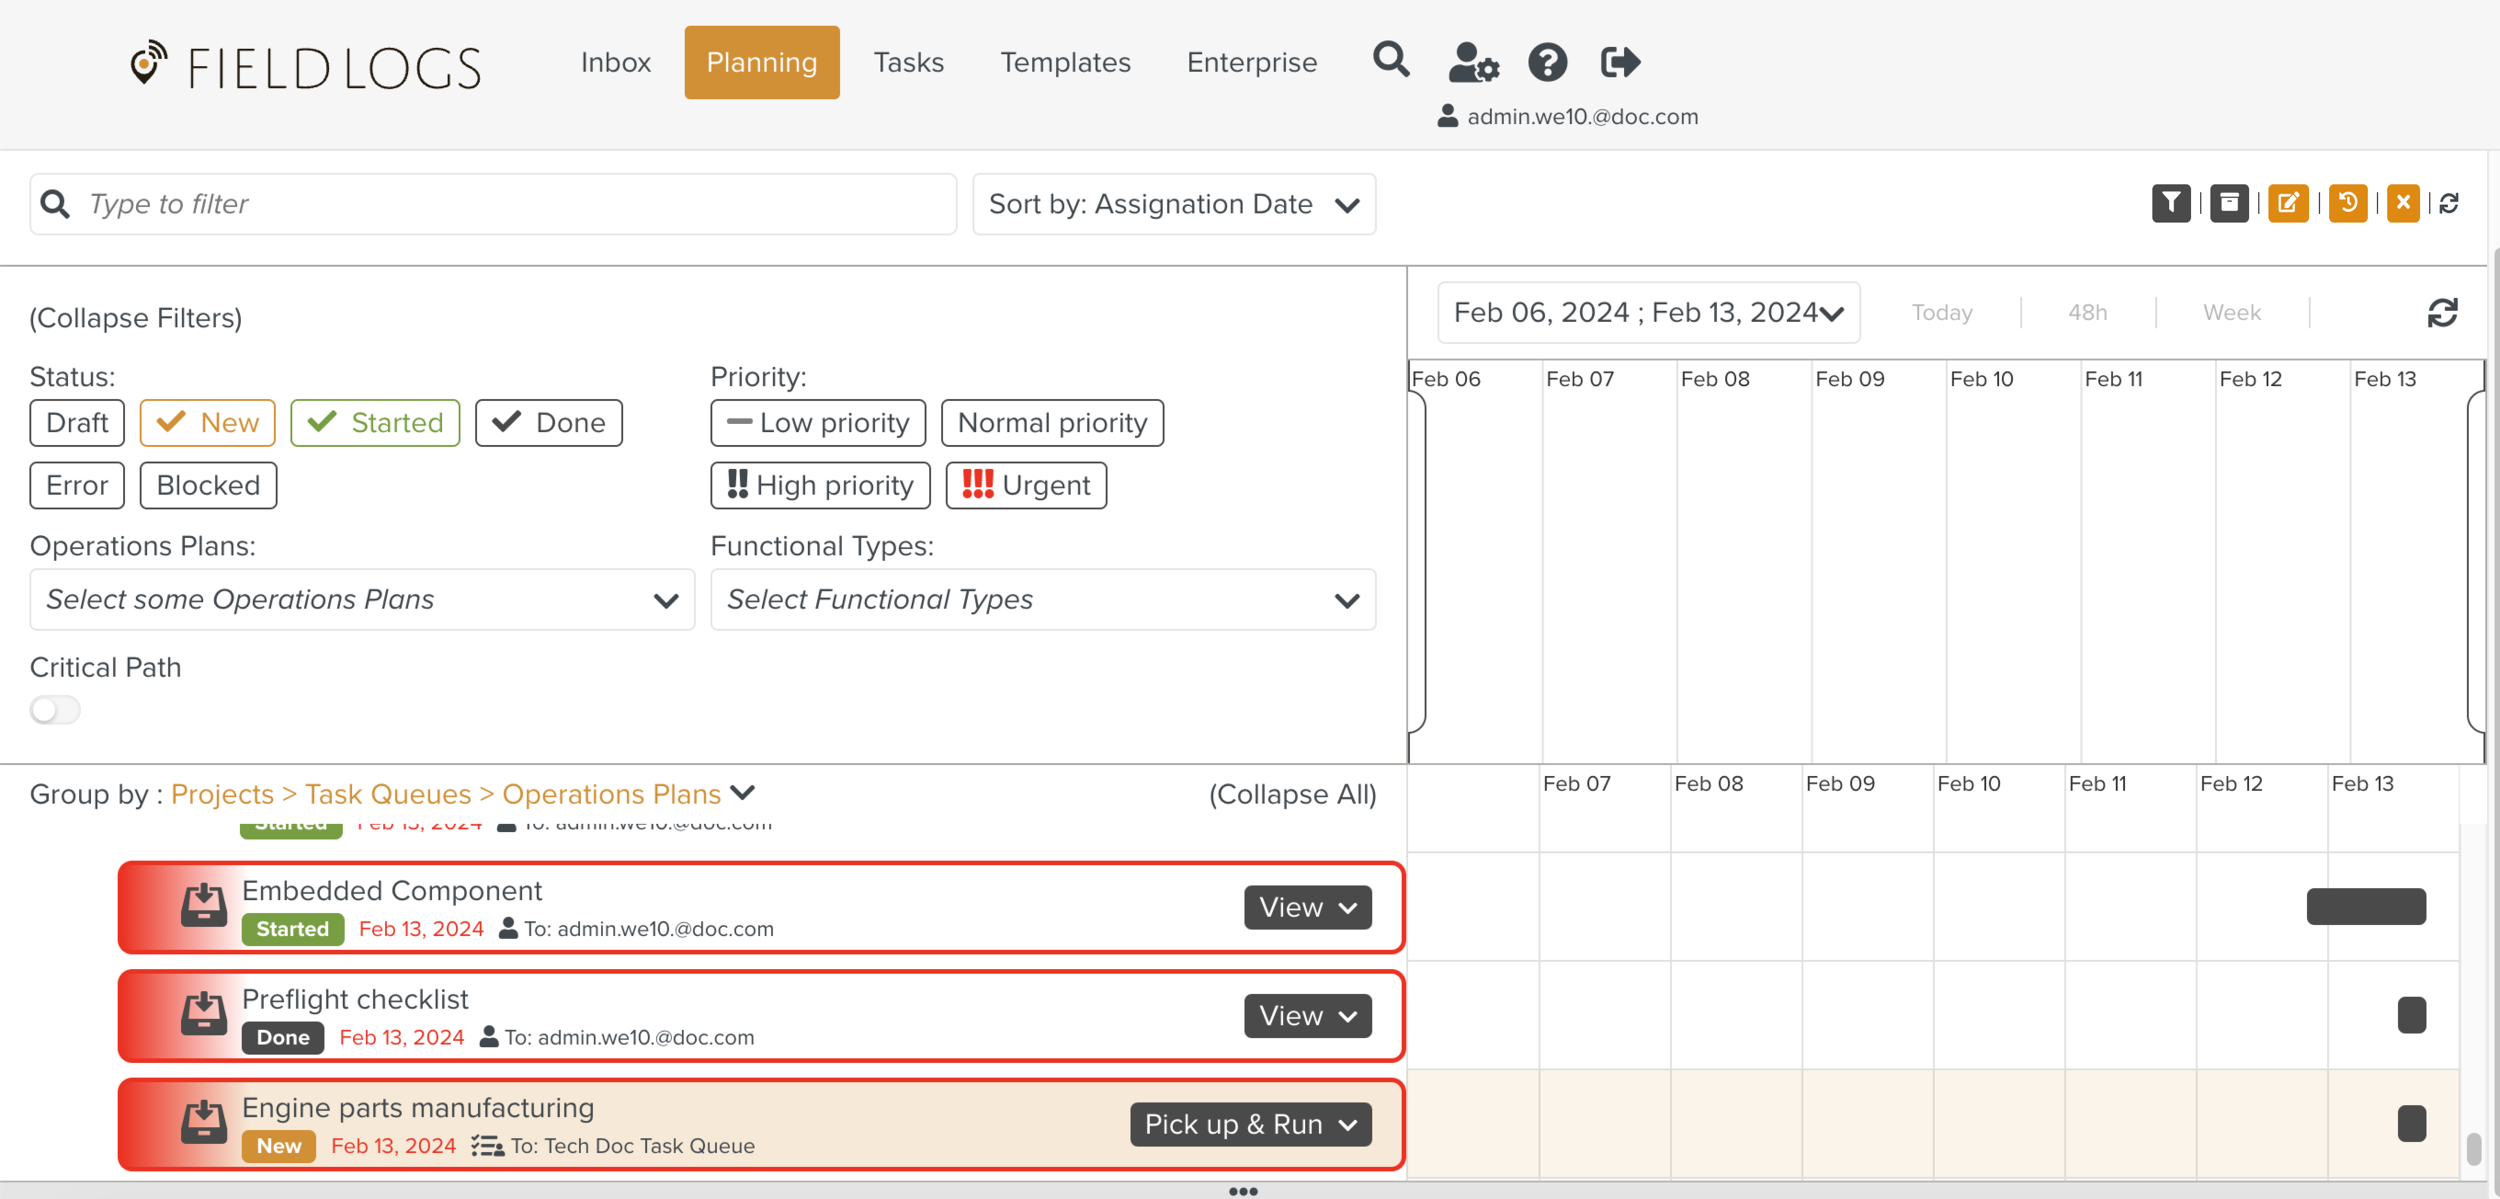This screenshot has width=2500, height=1199.
Task: Click the orange history clock toolbar icon
Action: [2347, 203]
